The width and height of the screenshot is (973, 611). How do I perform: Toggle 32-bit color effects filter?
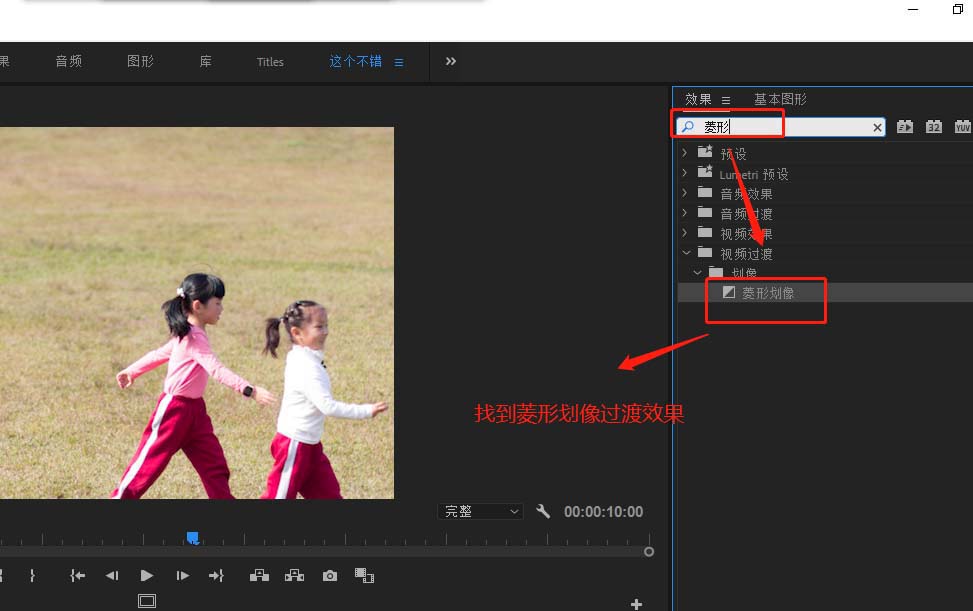pos(933,127)
